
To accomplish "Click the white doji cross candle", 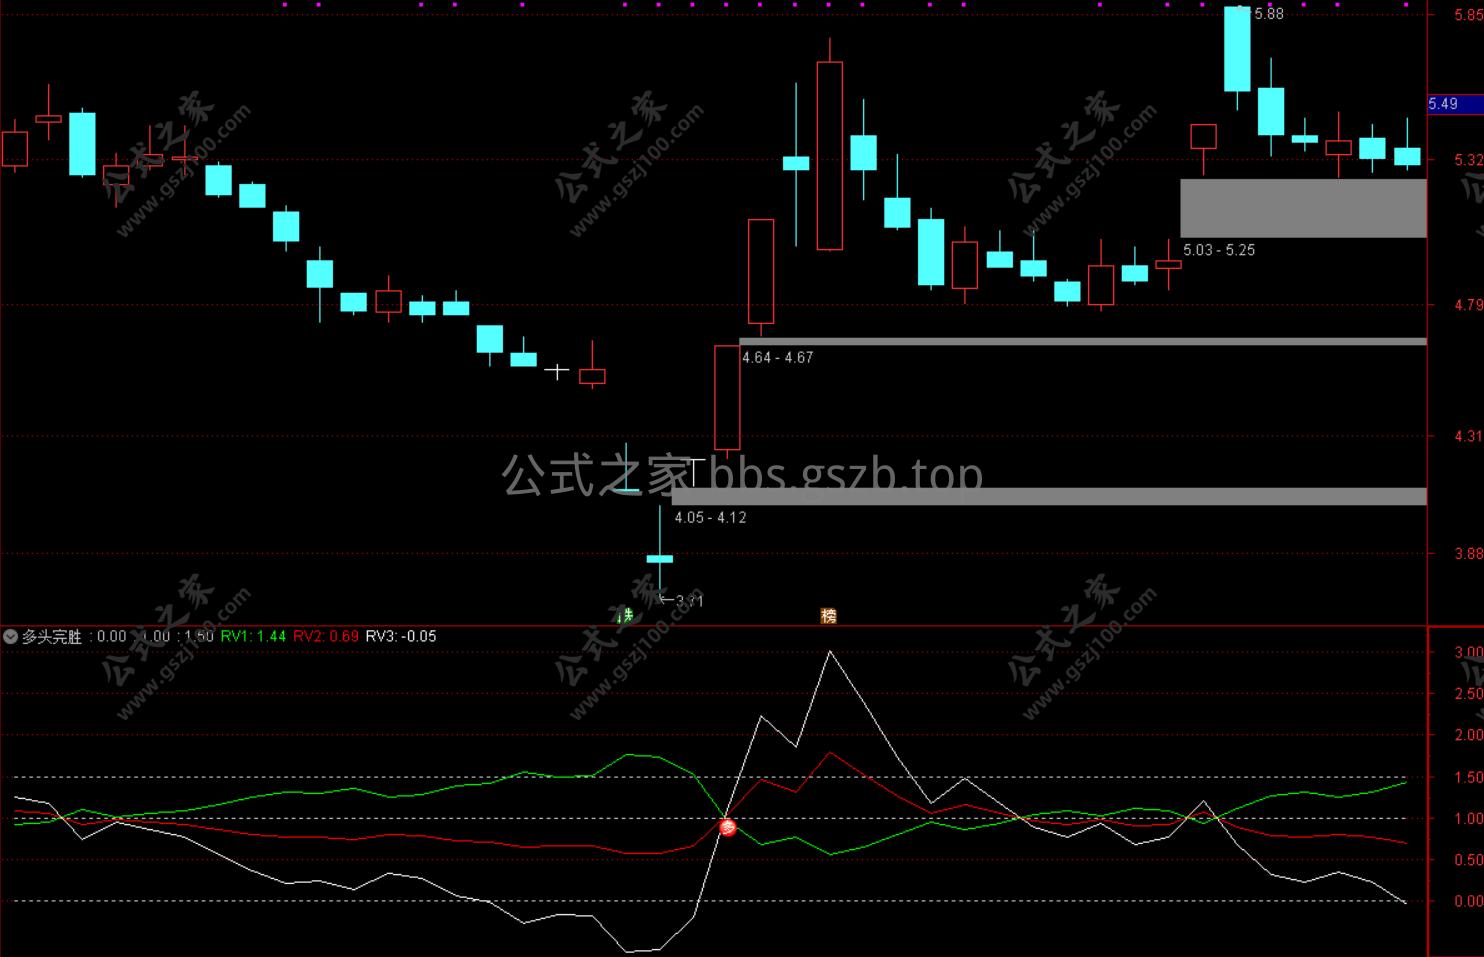I will 557,371.
